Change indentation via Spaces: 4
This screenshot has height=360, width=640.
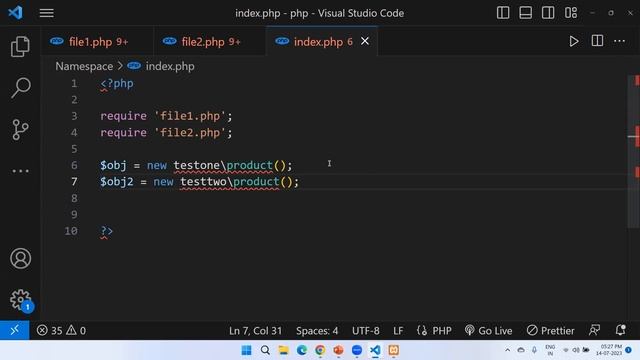tap(317, 331)
